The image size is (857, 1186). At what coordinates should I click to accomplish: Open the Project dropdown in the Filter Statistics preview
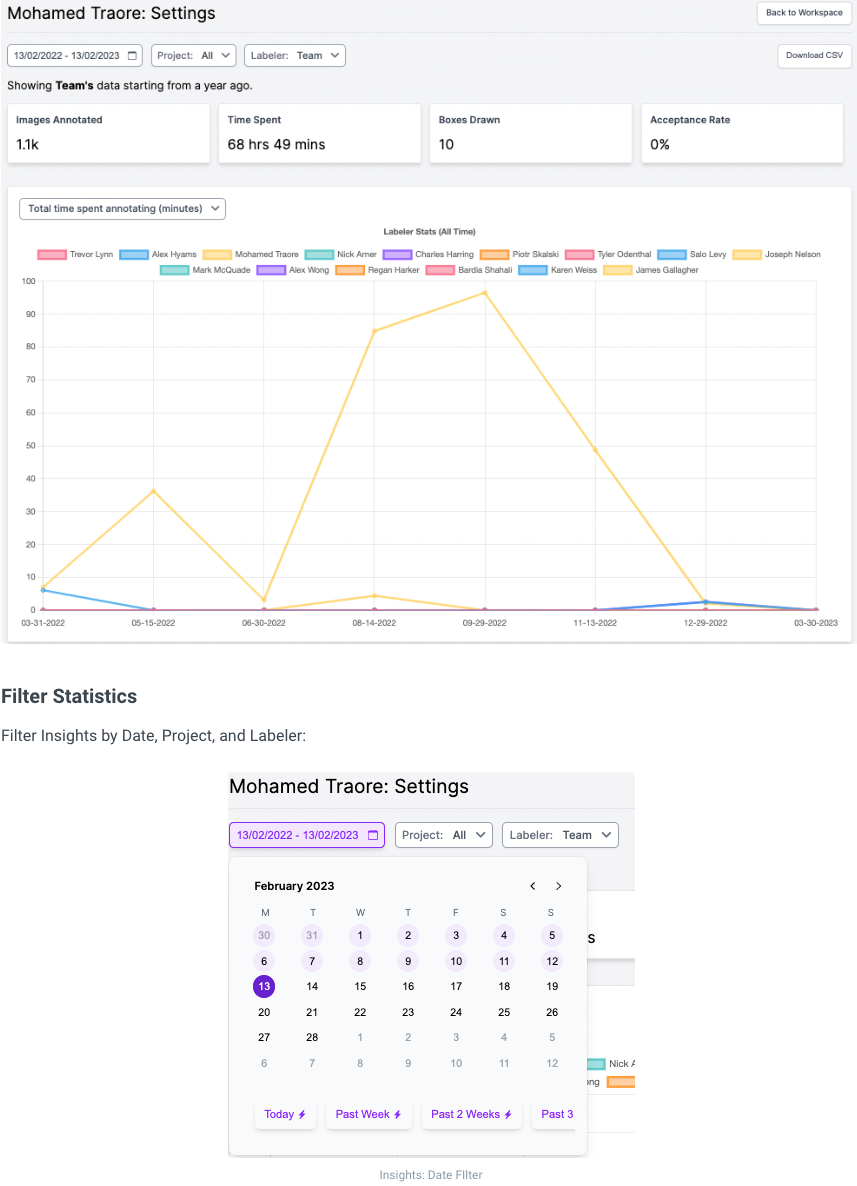[443, 834]
